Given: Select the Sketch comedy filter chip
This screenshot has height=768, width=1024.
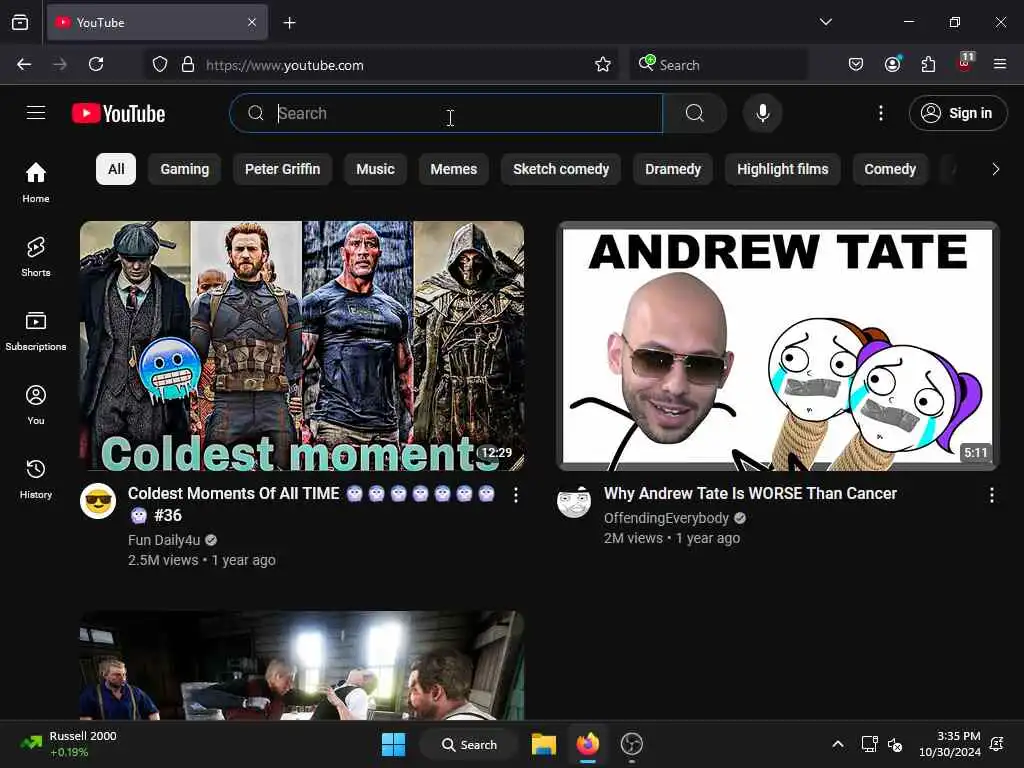Looking at the screenshot, I should [561, 169].
